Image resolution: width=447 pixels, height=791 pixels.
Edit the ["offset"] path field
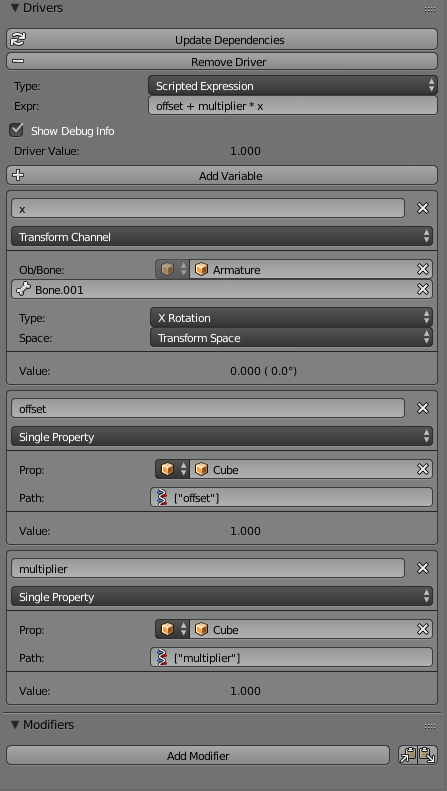tap(292, 497)
